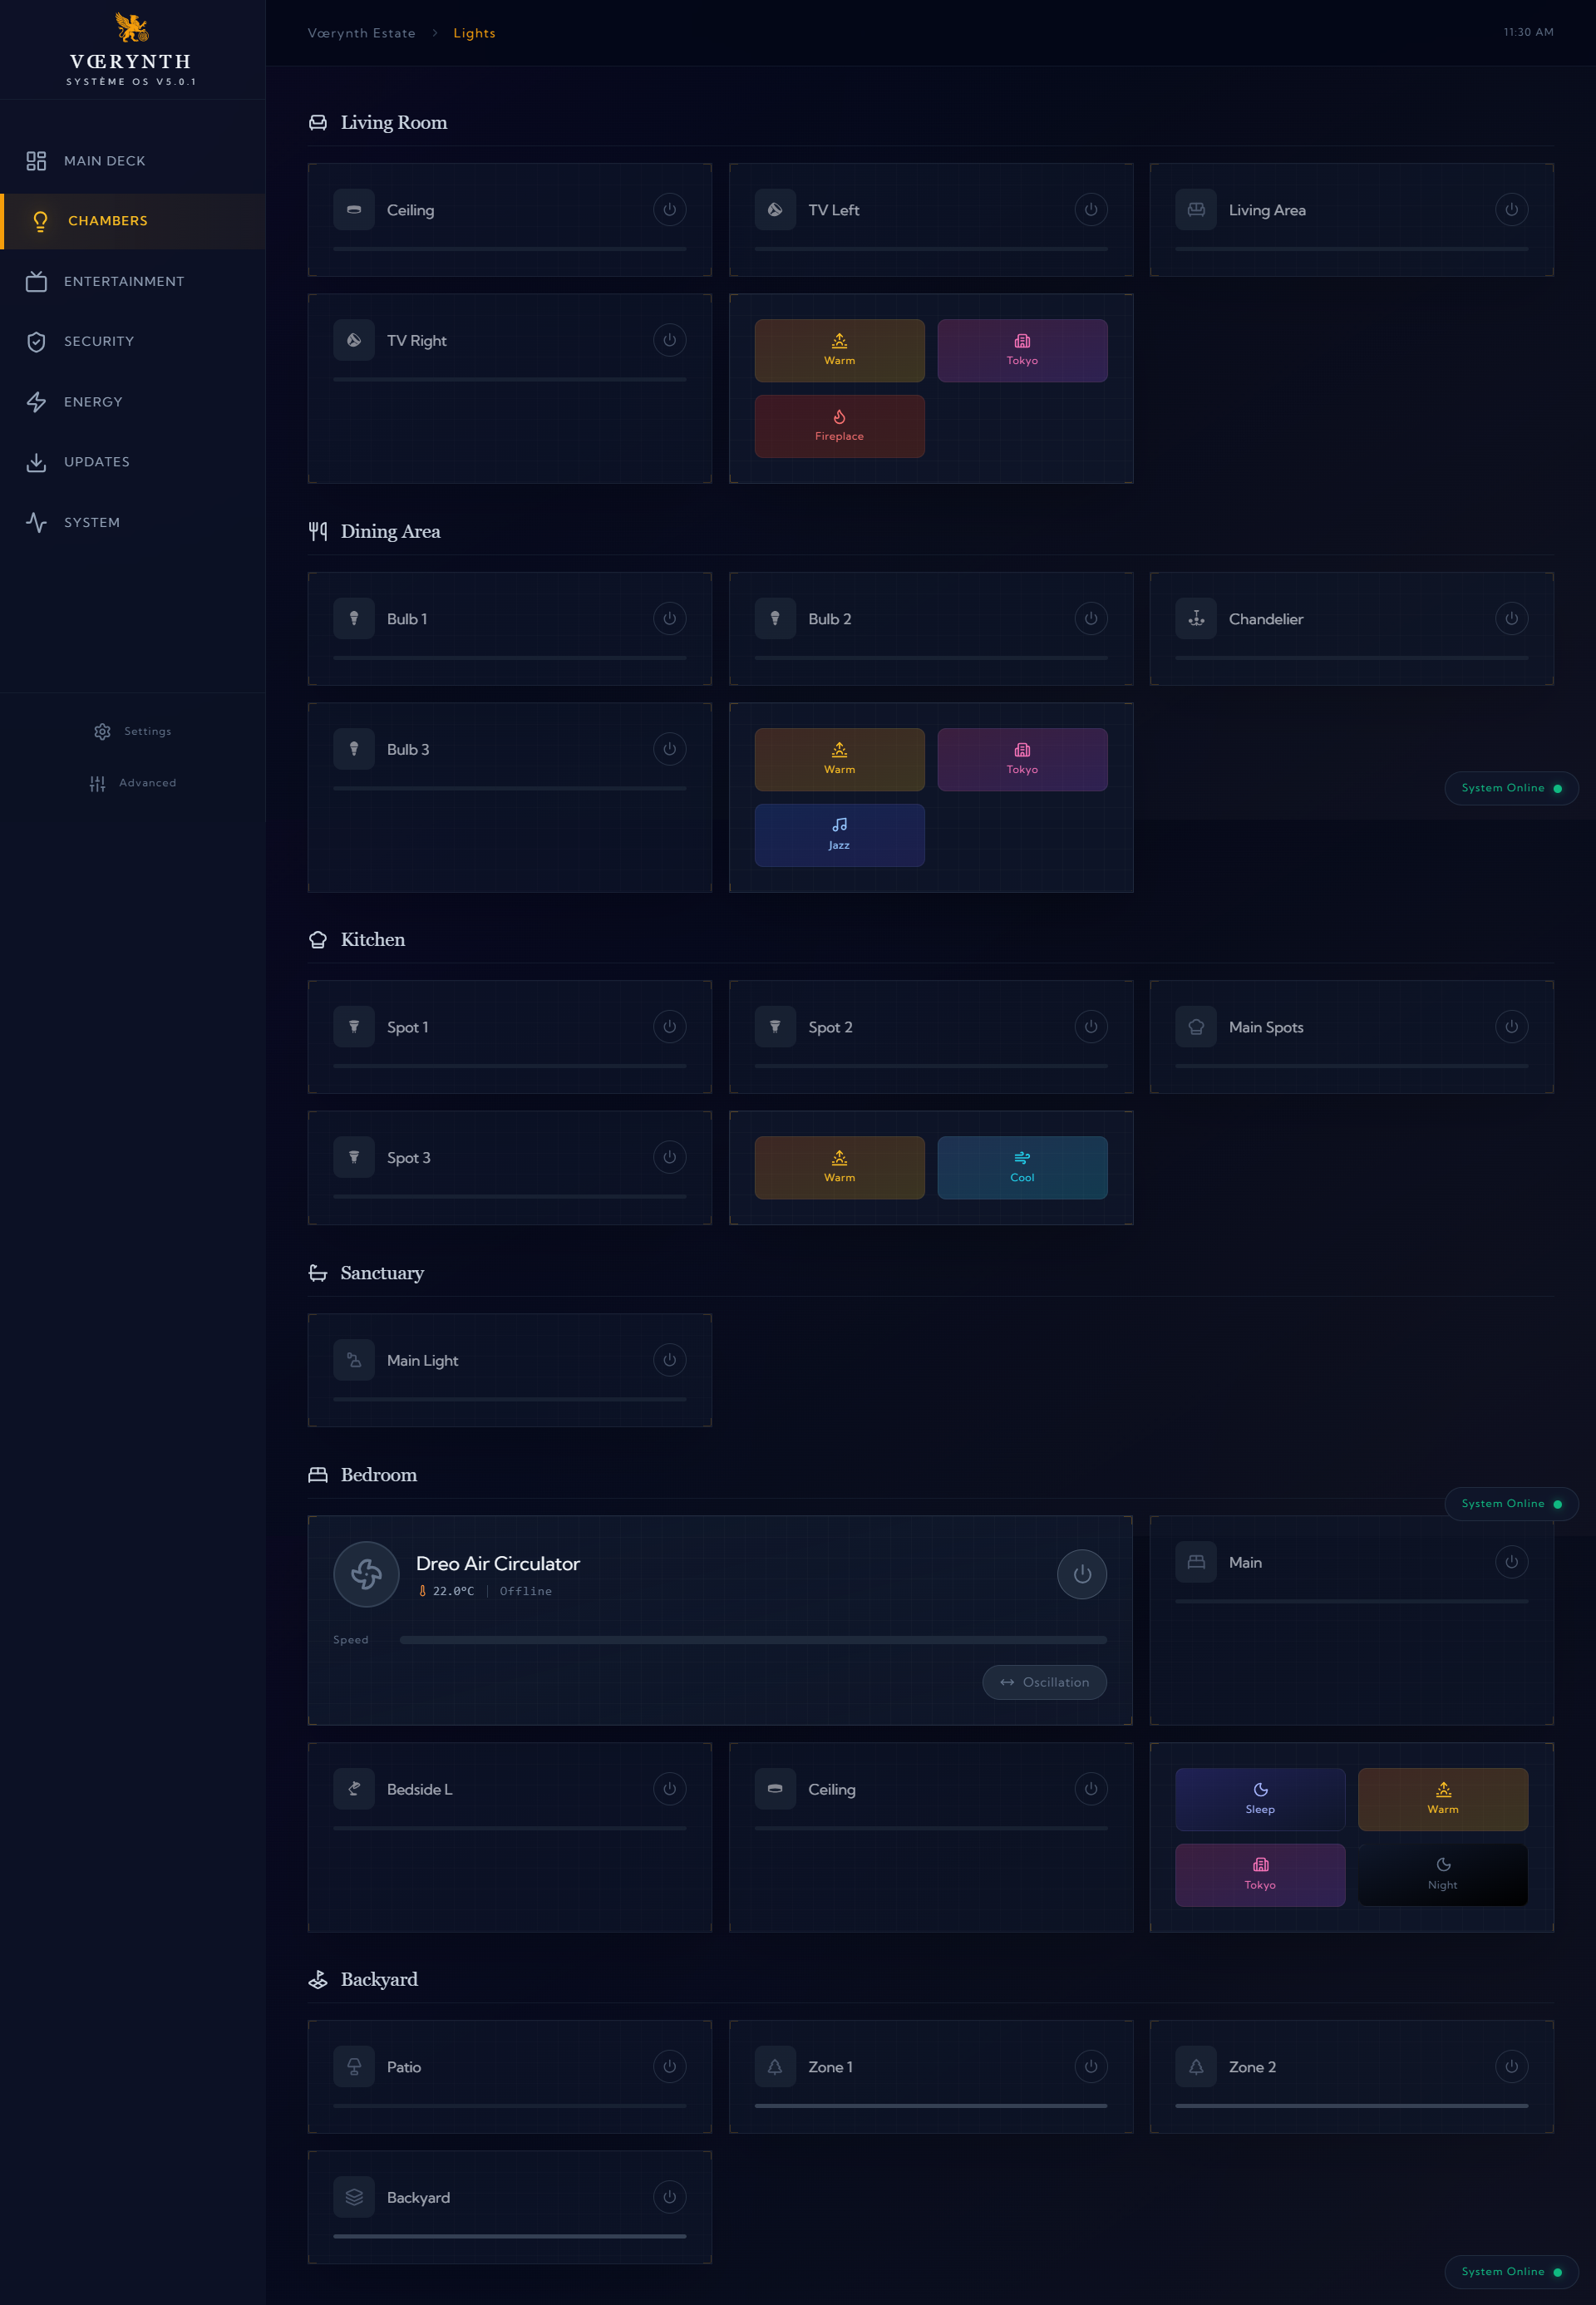This screenshot has height=2305, width=1596.
Task: Open the Entertainment menu item
Action: click(x=124, y=282)
